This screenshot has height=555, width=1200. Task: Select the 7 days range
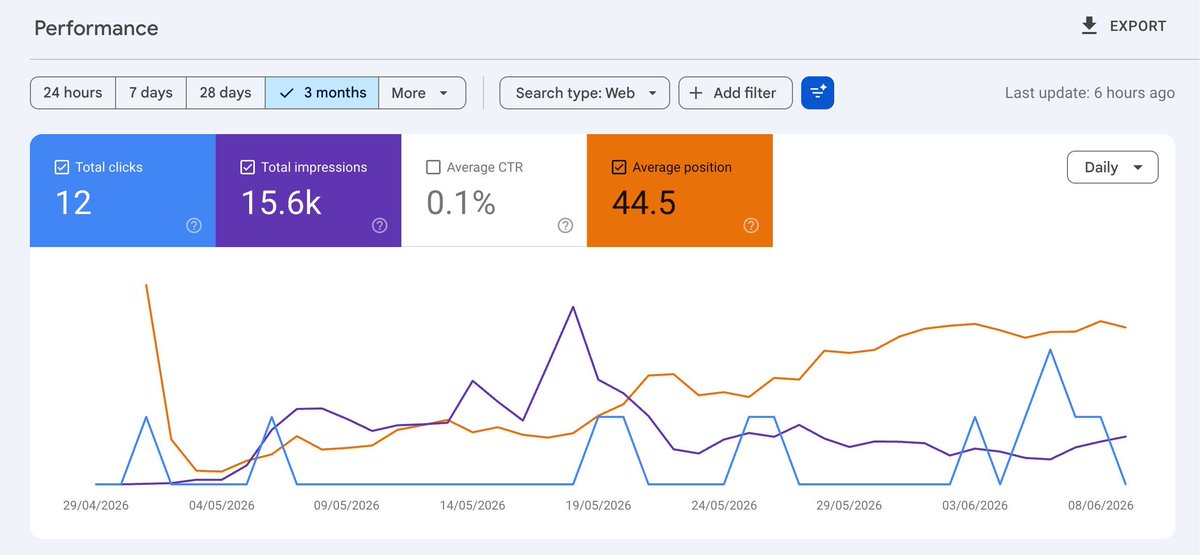(x=151, y=93)
